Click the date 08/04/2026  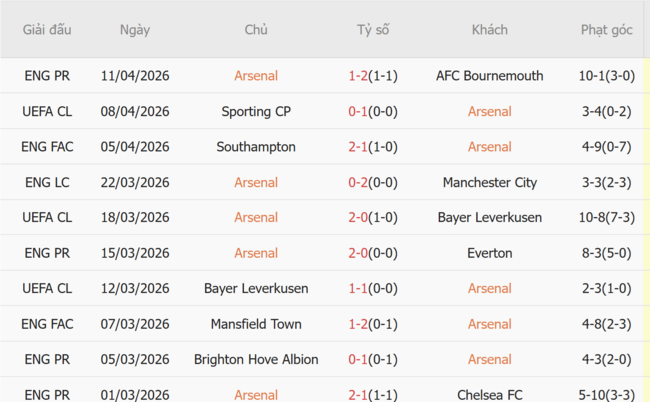tap(135, 112)
